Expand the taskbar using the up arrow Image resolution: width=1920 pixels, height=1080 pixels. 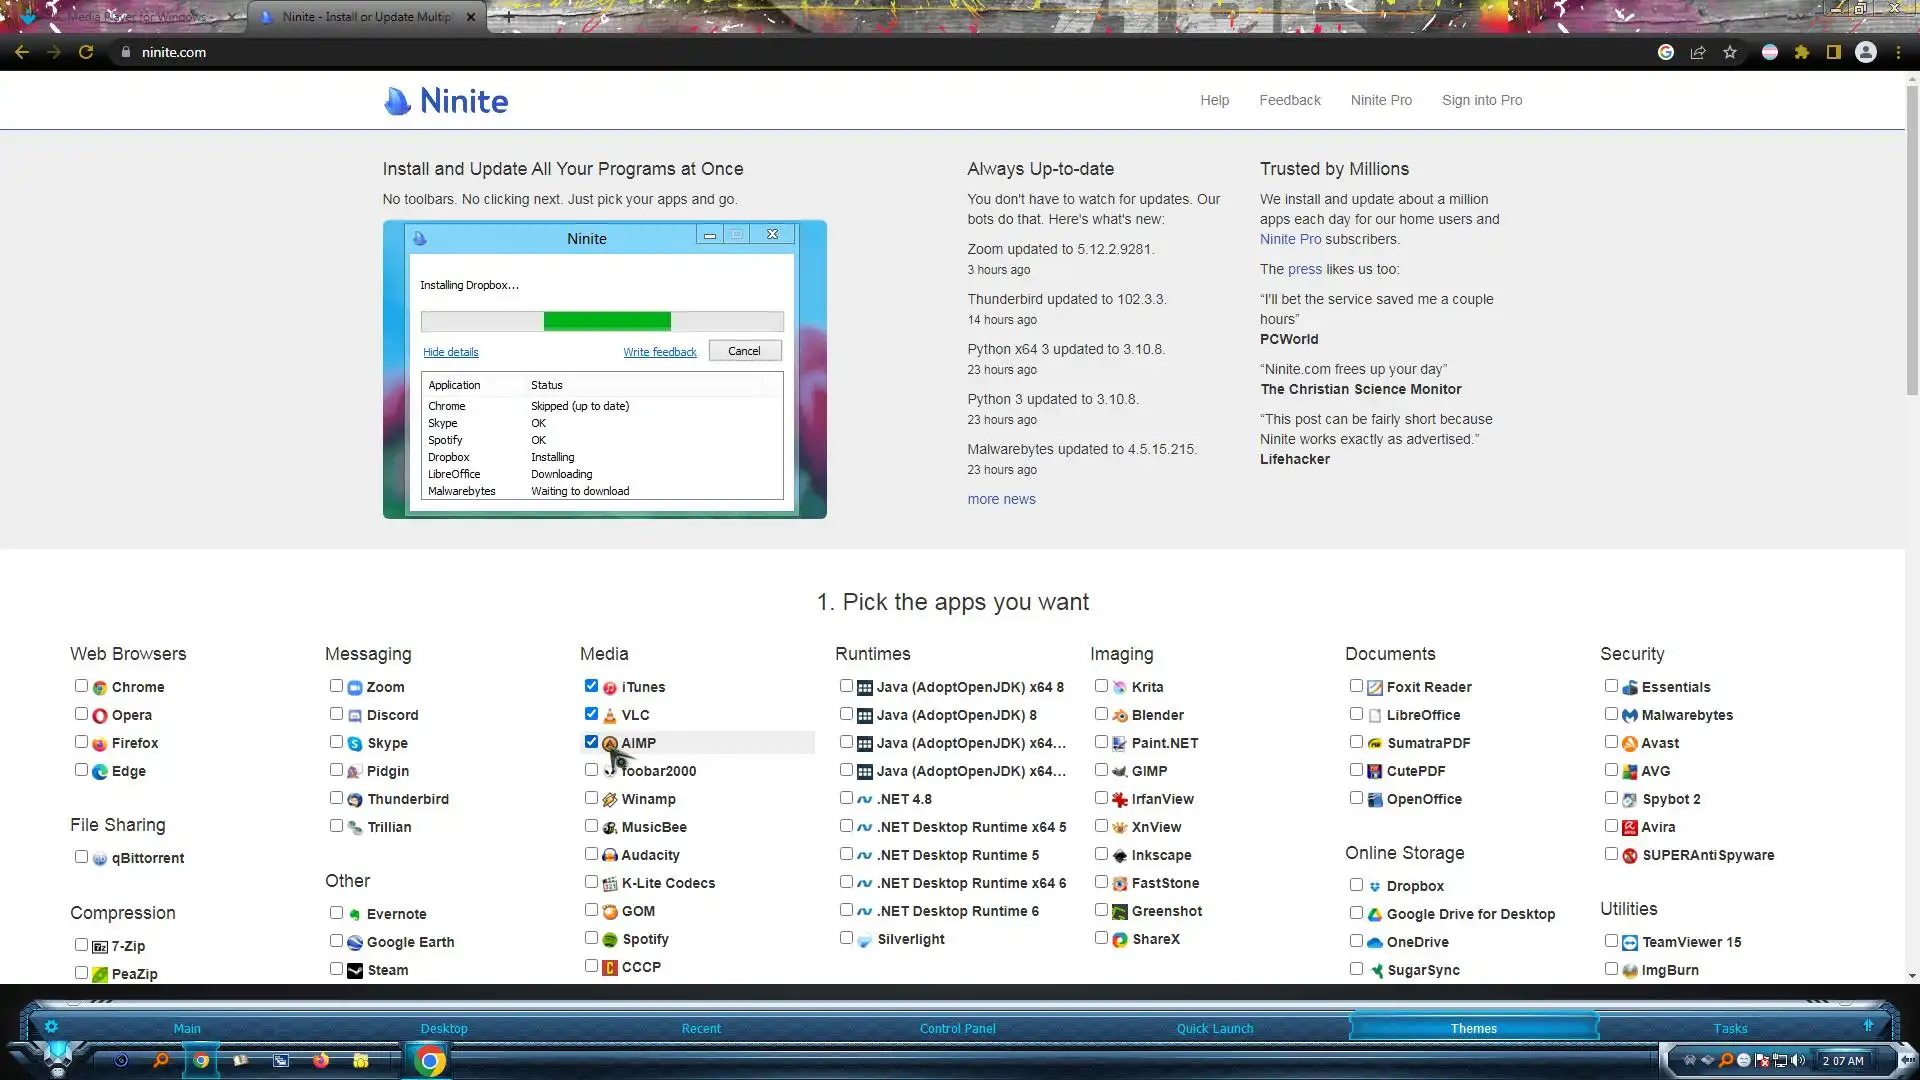pos(1867,1025)
